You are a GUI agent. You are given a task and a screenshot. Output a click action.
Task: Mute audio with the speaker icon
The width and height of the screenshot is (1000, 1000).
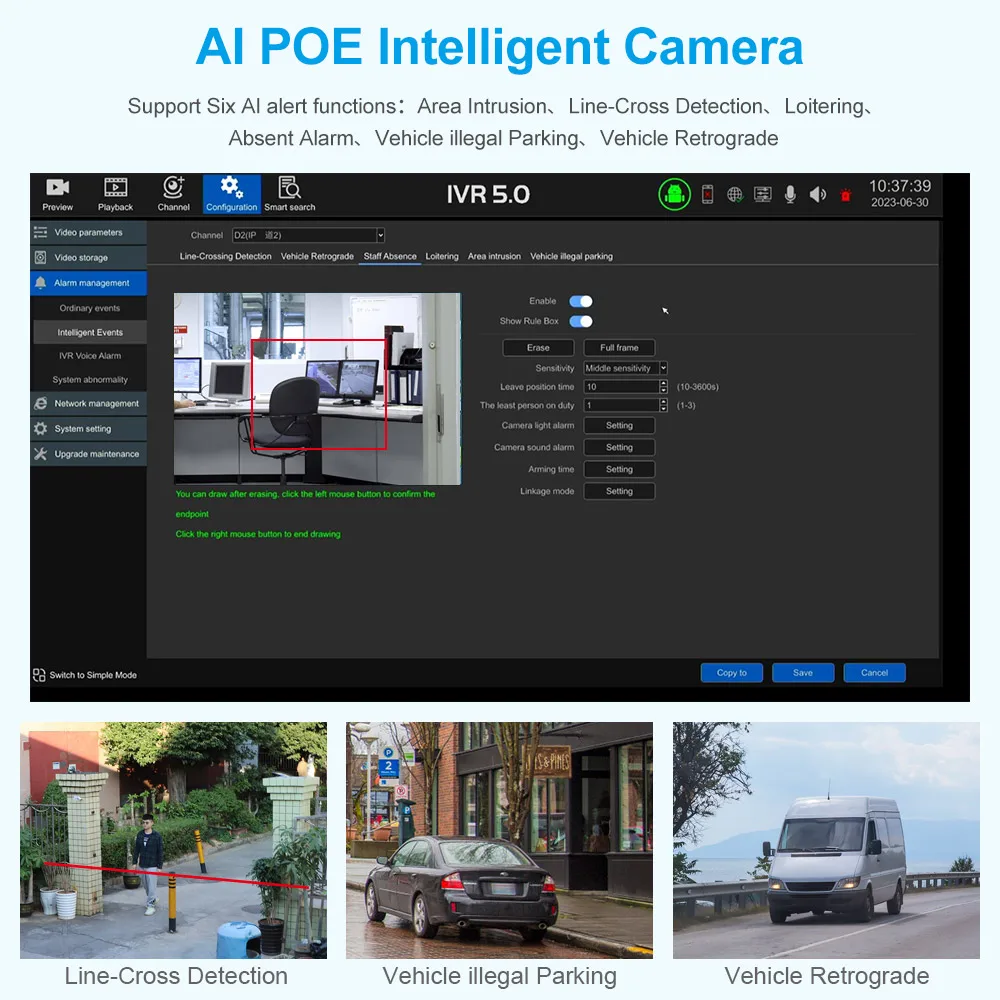pyautogui.click(x=817, y=195)
